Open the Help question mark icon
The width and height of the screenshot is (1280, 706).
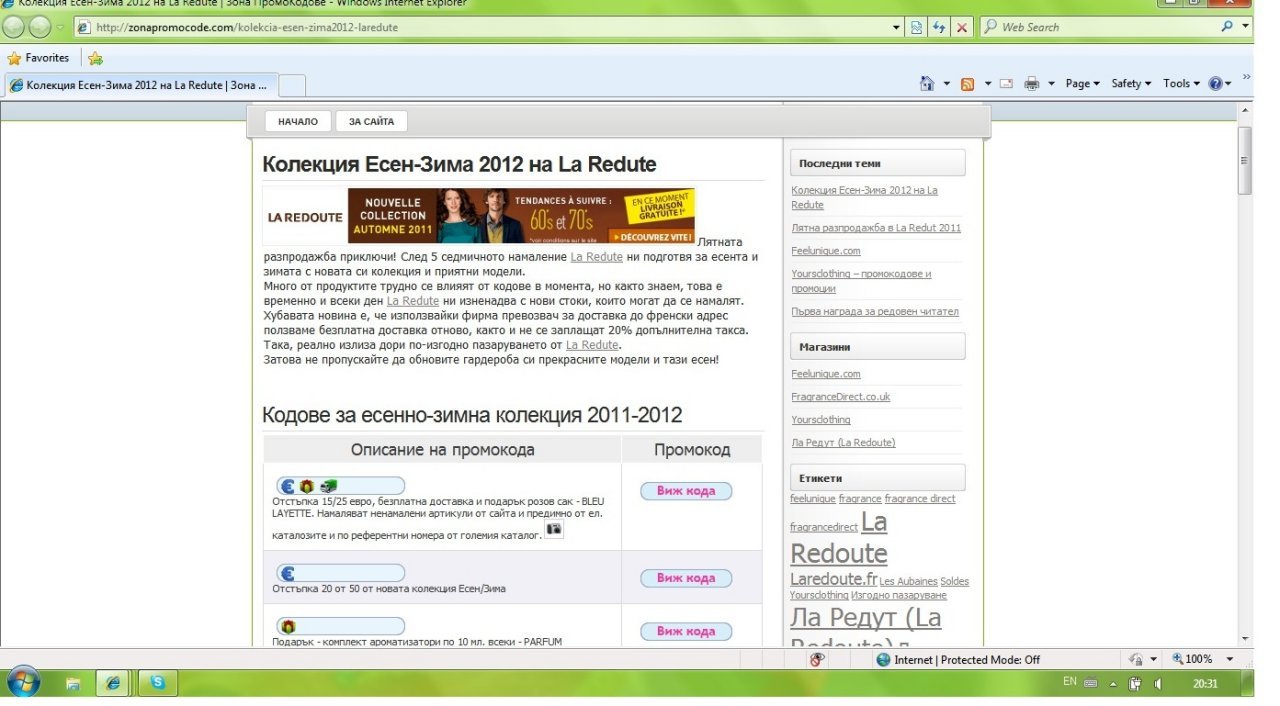click(x=1215, y=84)
